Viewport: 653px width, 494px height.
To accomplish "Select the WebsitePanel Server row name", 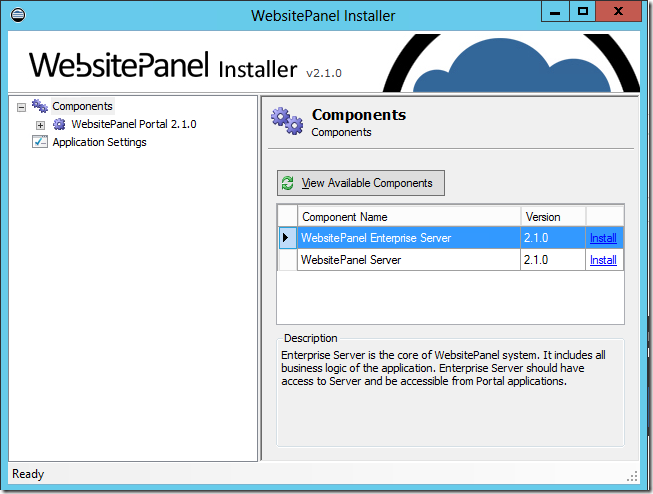I will (x=409, y=260).
